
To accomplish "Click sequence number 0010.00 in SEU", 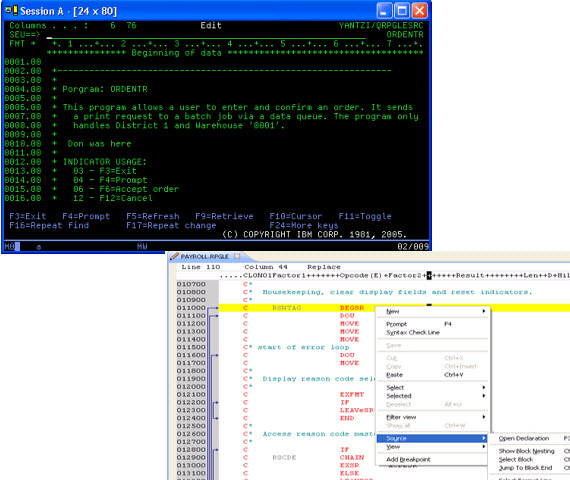I will click(x=23, y=144).
